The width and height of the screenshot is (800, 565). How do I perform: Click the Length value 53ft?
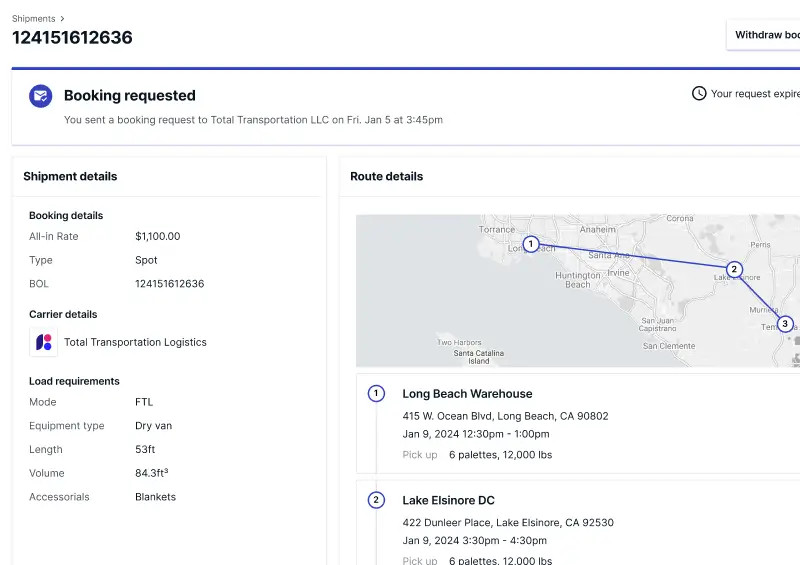[145, 450]
